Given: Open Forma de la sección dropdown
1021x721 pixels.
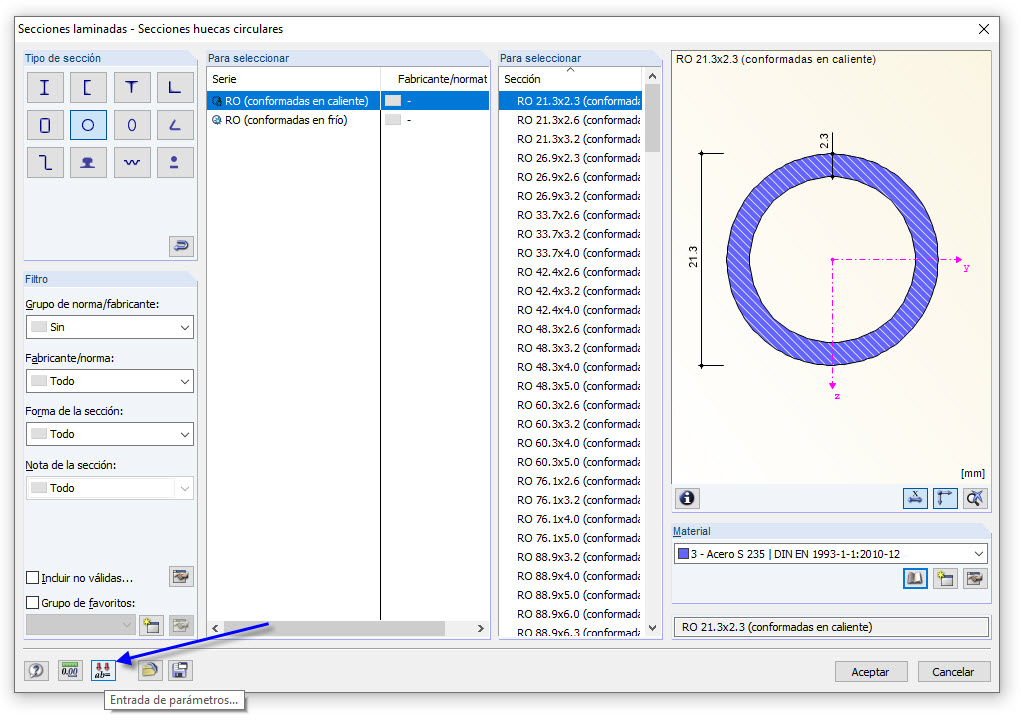Looking at the screenshot, I should (x=109, y=434).
